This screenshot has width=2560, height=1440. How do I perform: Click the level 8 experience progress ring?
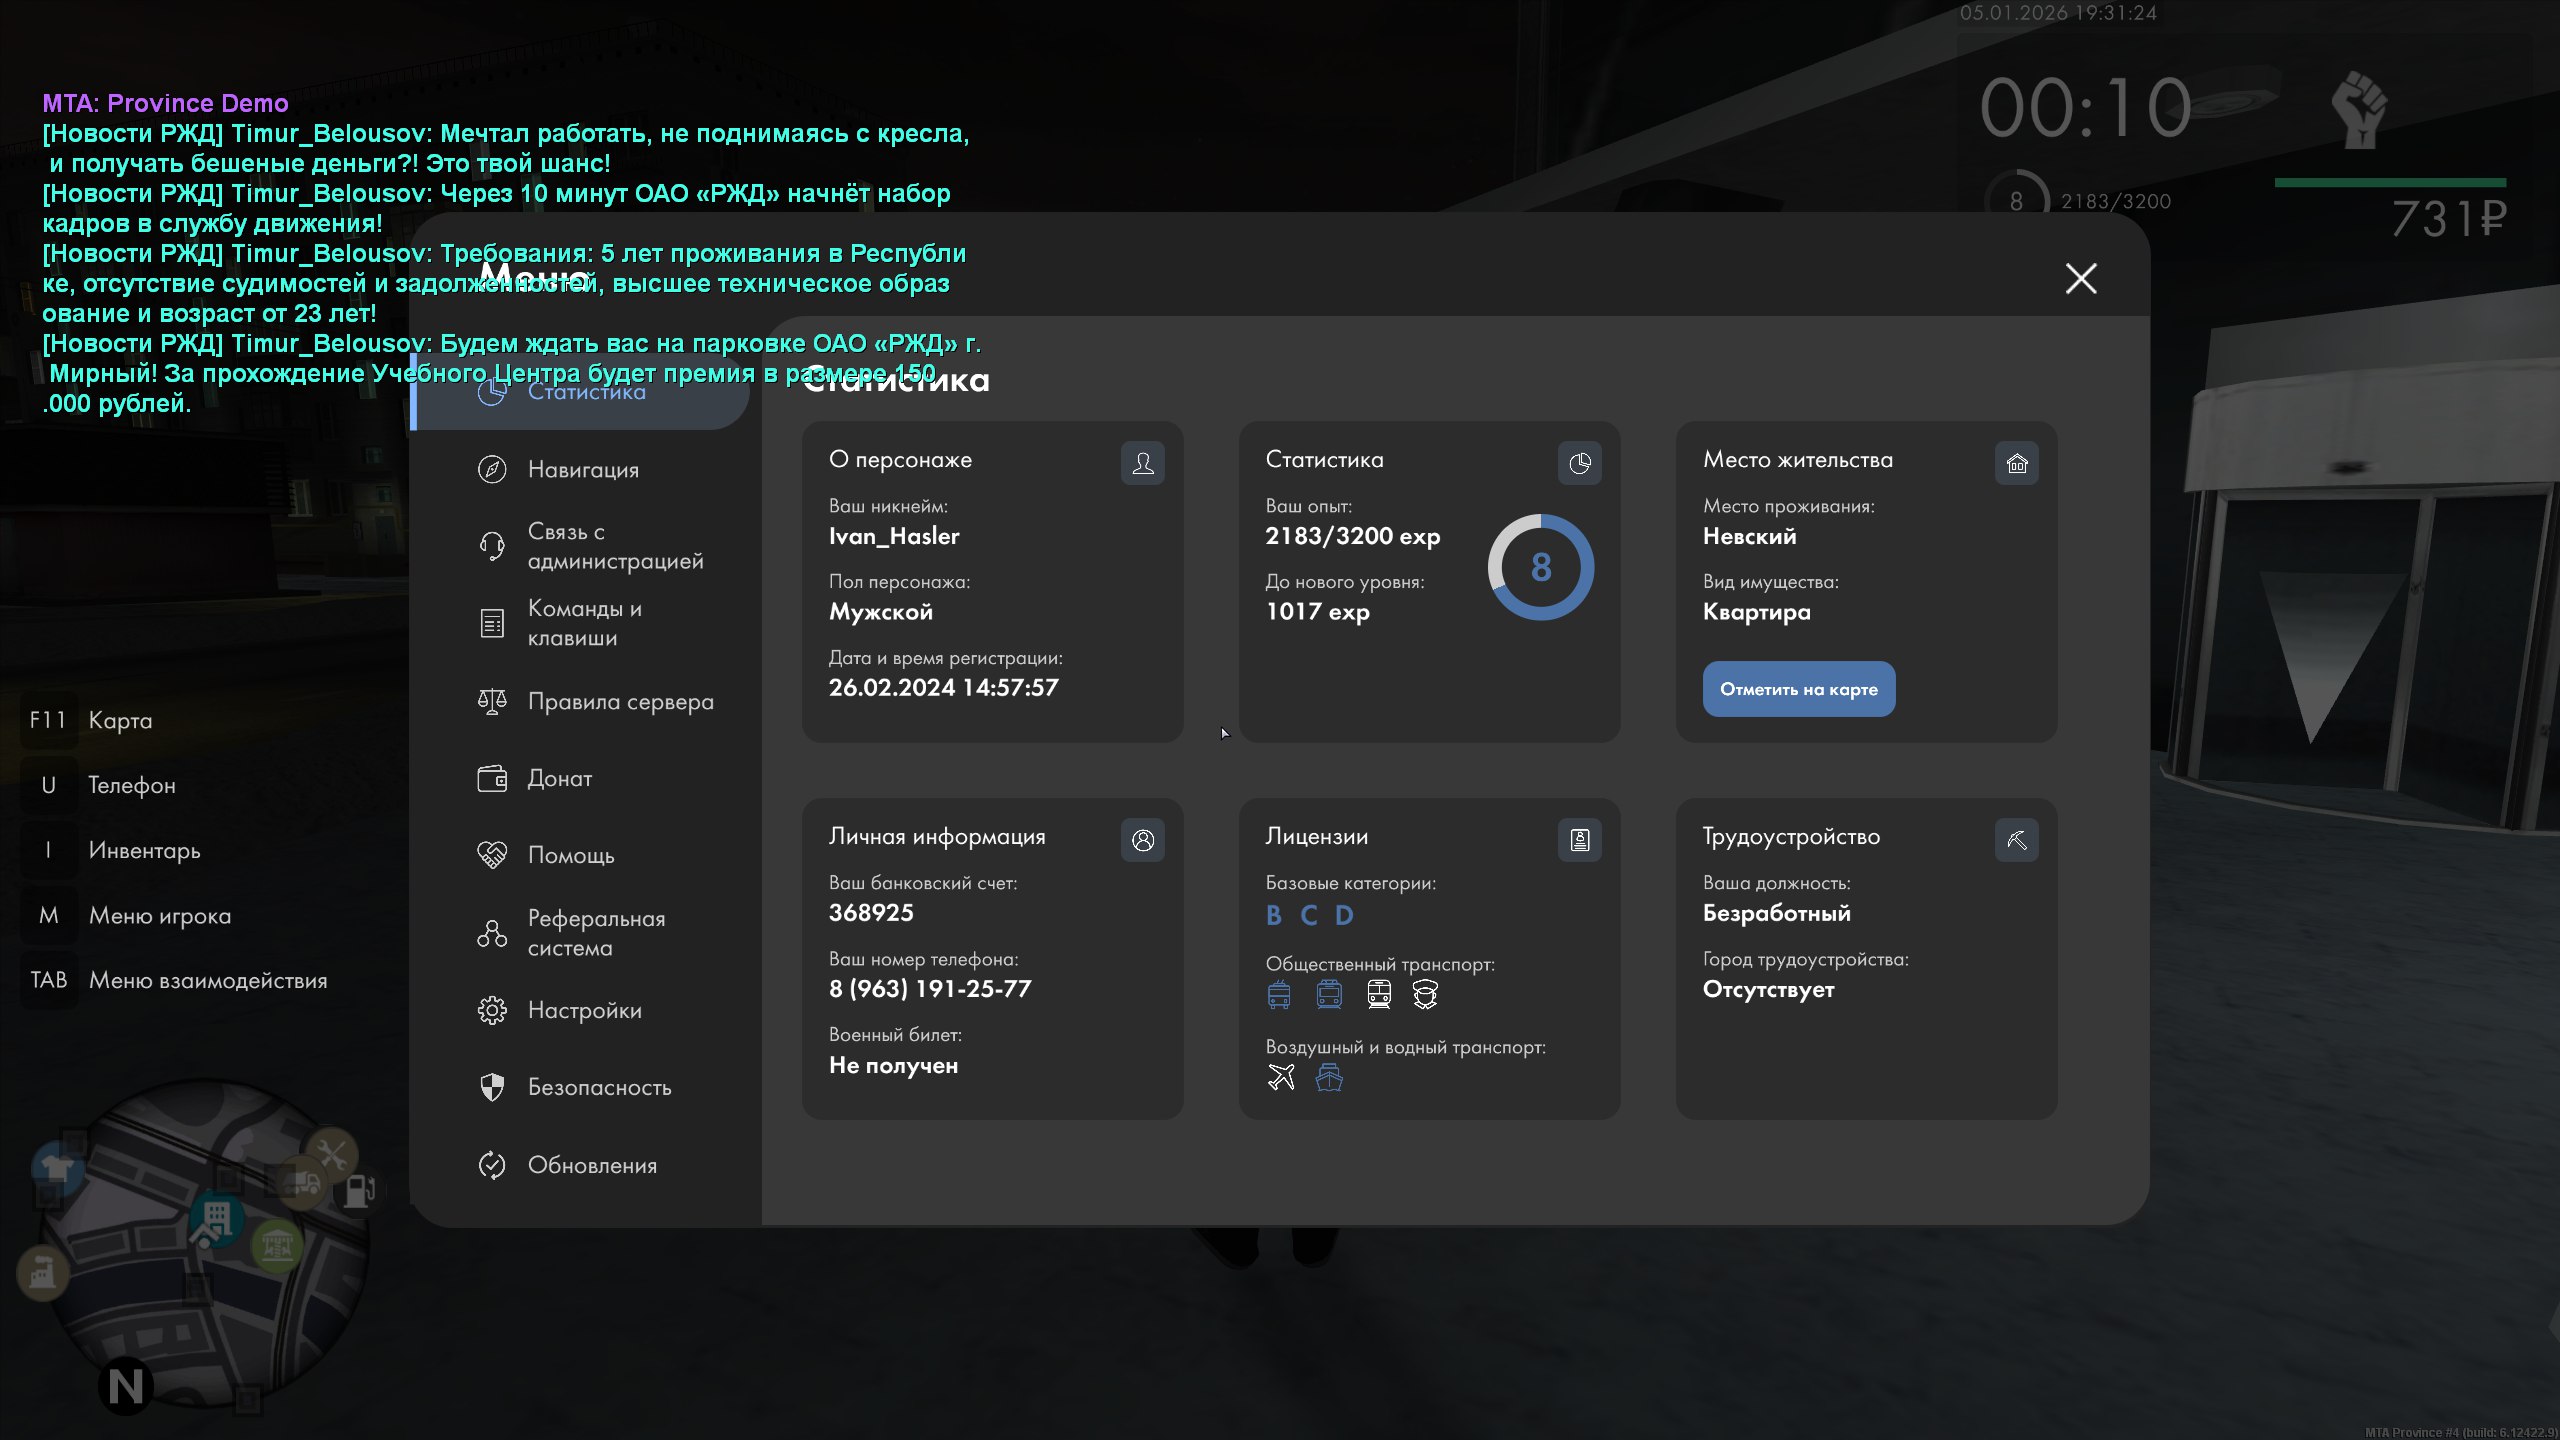pyautogui.click(x=1540, y=567)
